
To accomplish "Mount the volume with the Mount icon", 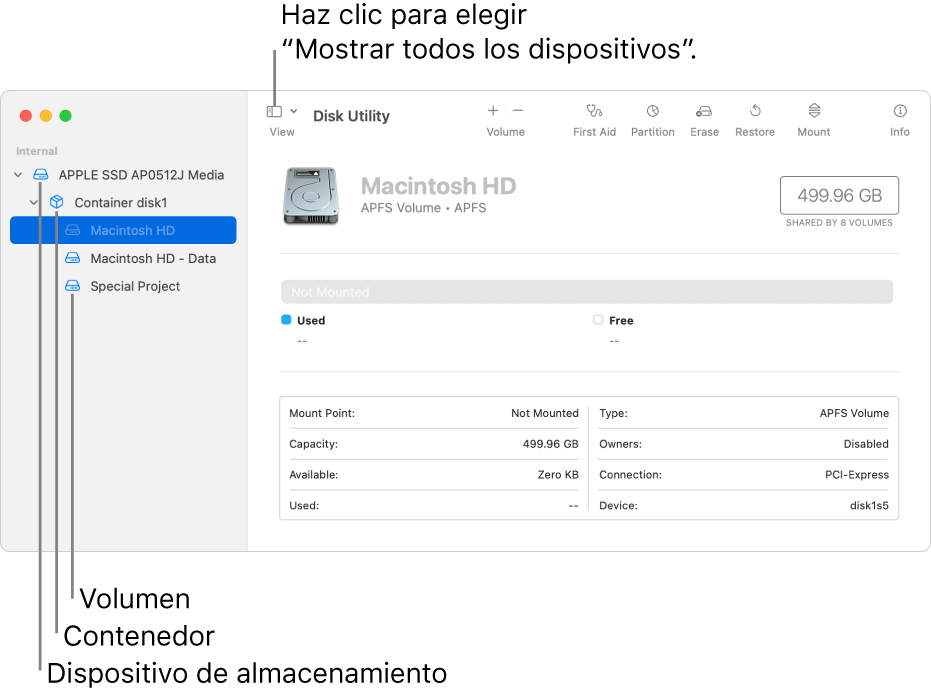I will [x=814, y=110].
